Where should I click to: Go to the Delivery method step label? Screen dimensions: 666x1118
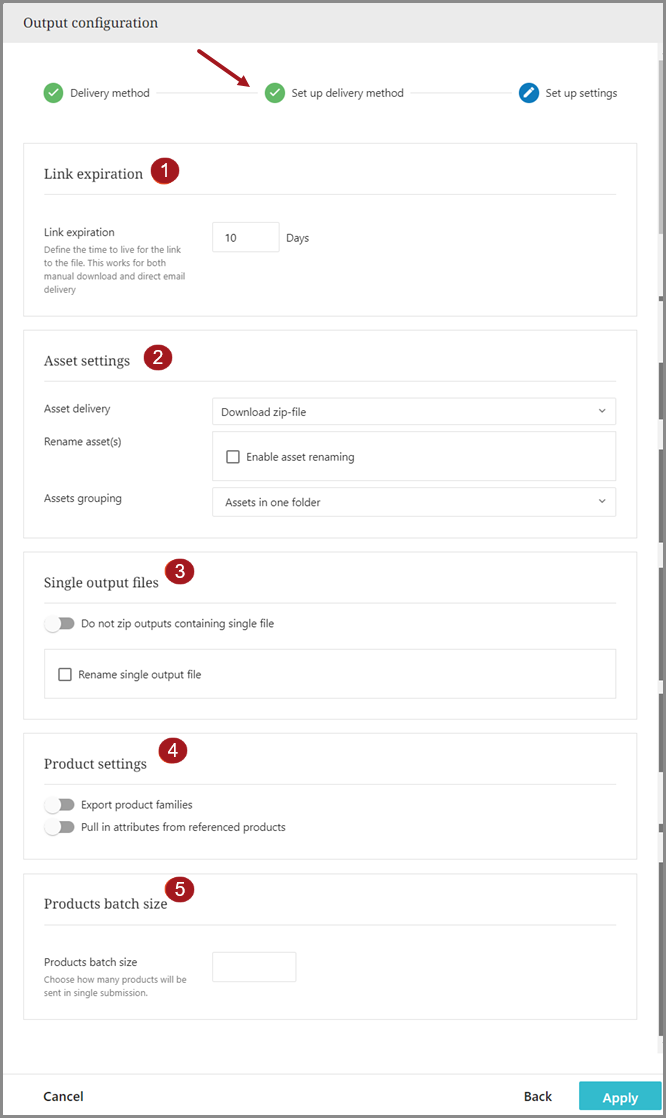pos(110,93)
